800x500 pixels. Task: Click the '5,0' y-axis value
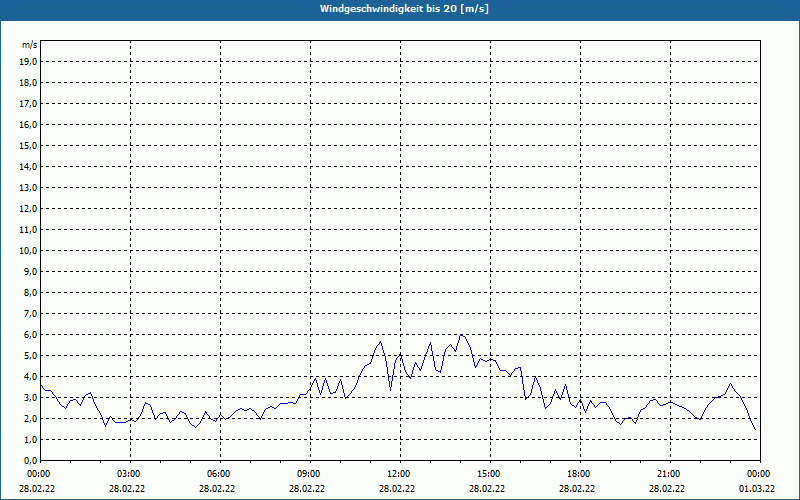[30, 356]
